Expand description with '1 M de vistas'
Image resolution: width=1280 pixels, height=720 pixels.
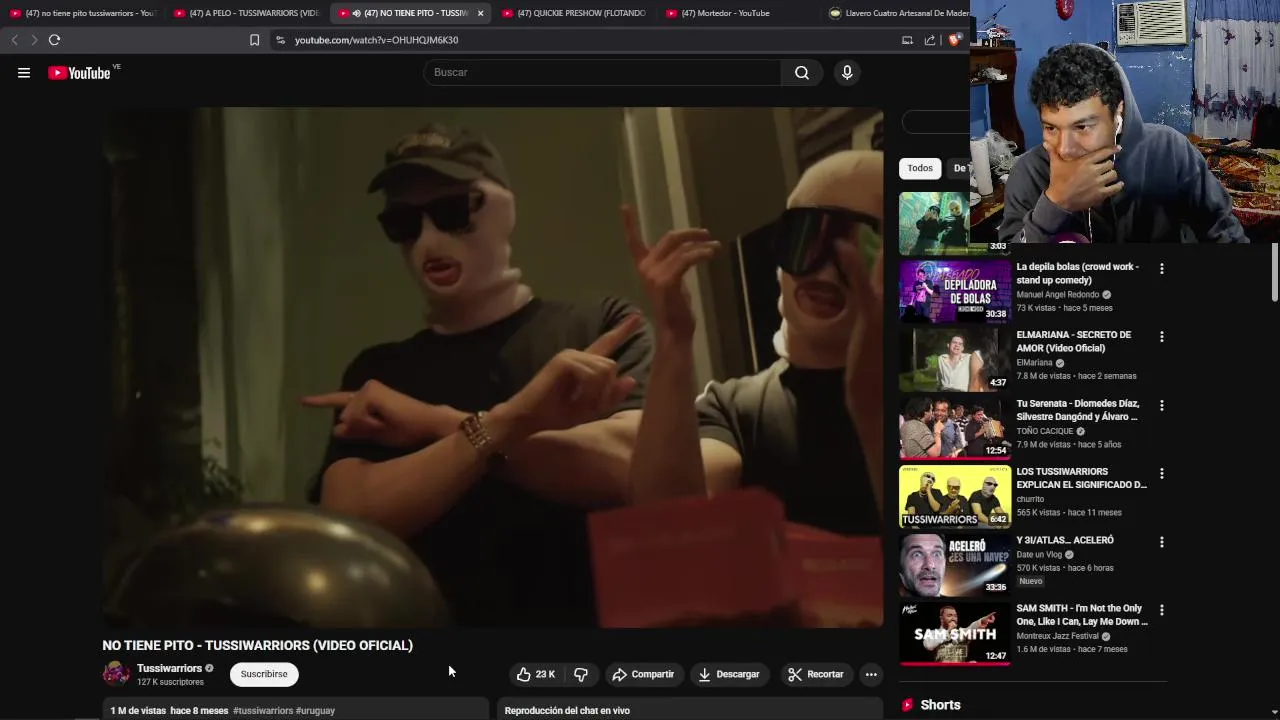pyautogui.click(x=295, y=709)
